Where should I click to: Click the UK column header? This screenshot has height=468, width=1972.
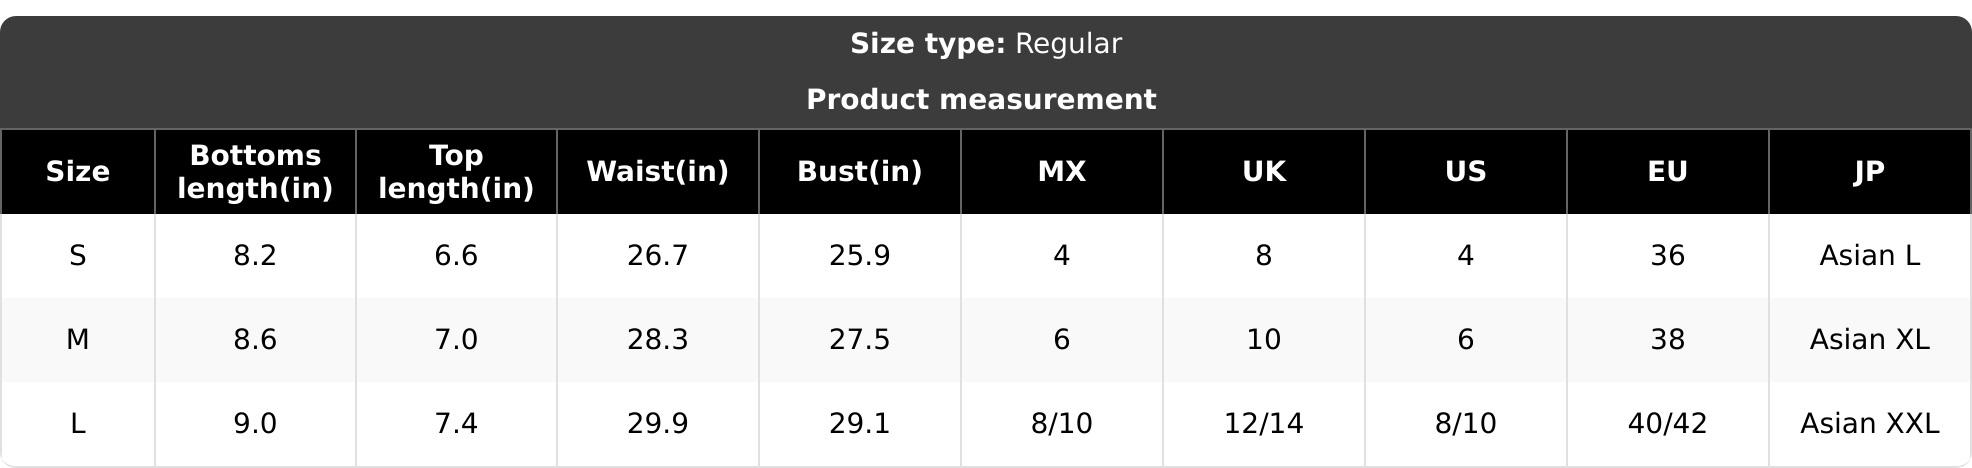[x=1264, y=172]
